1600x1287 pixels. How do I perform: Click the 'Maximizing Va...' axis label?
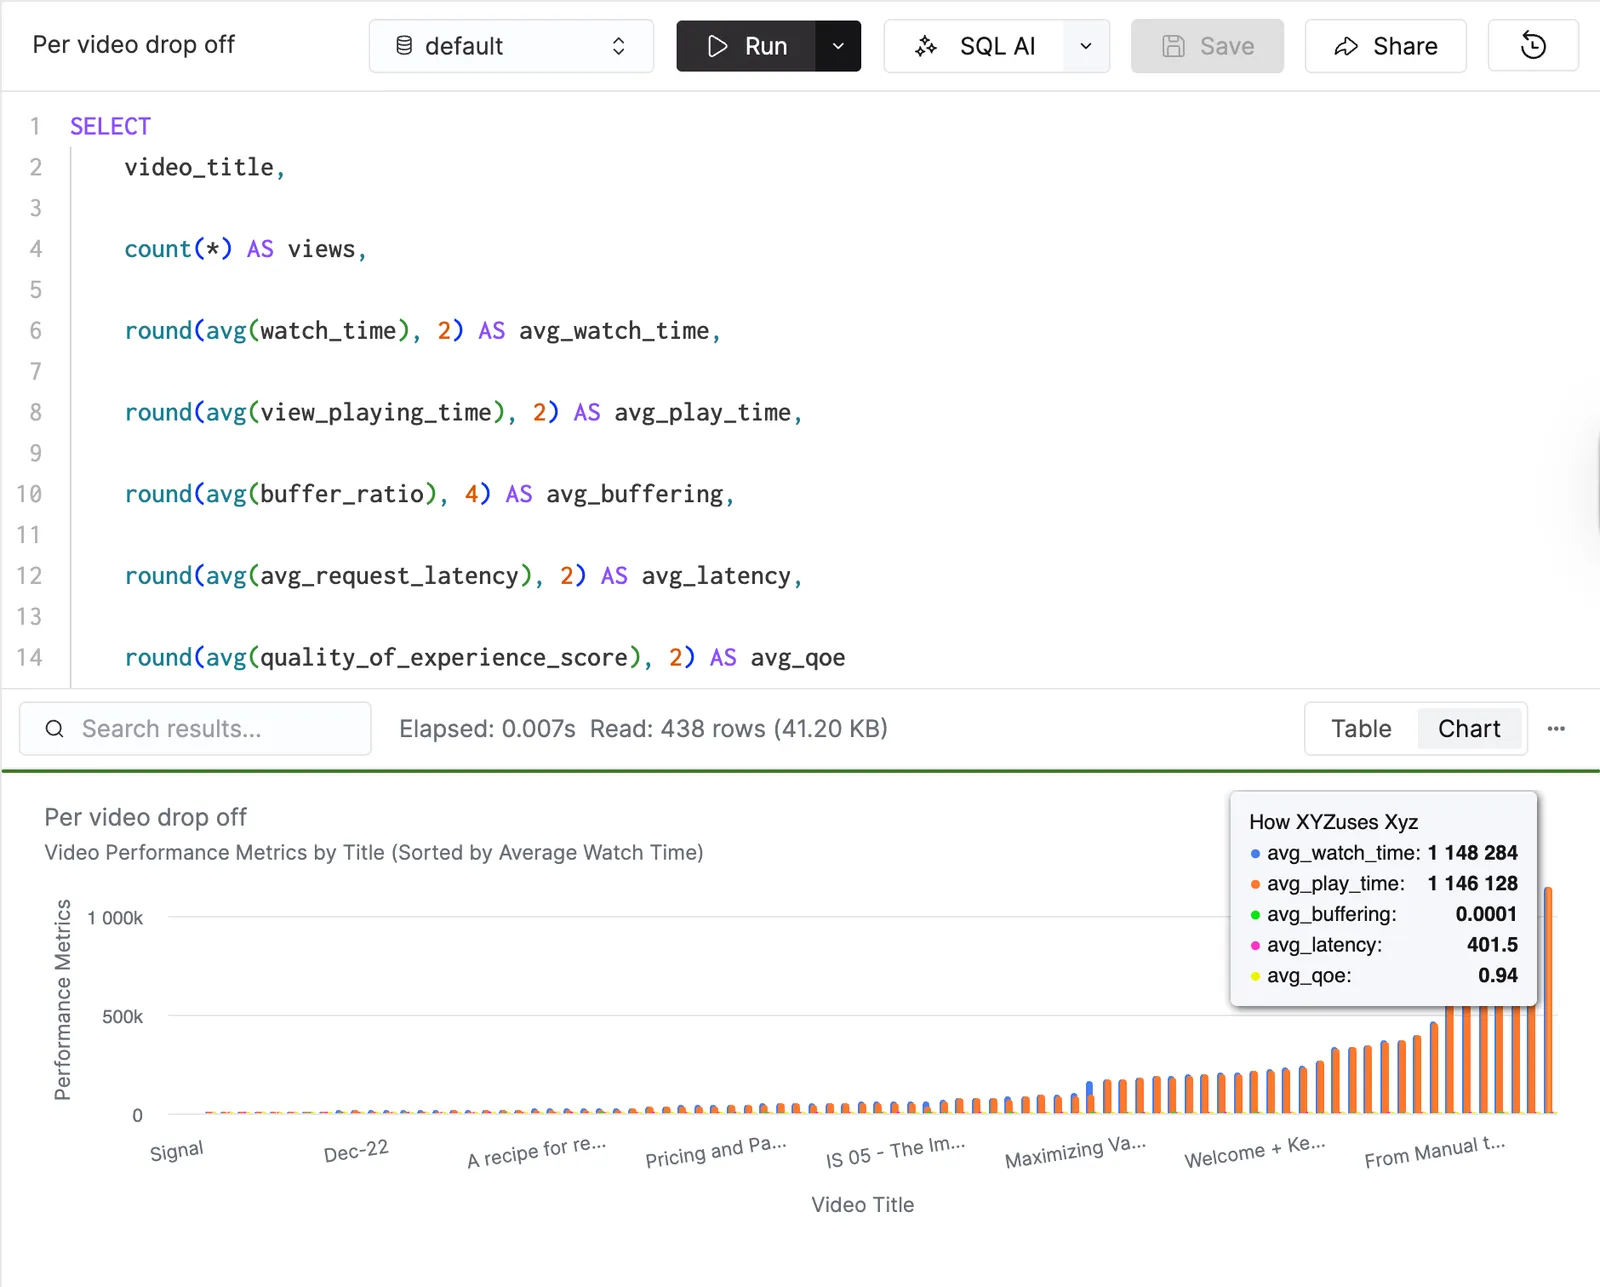point(1075,1152)
